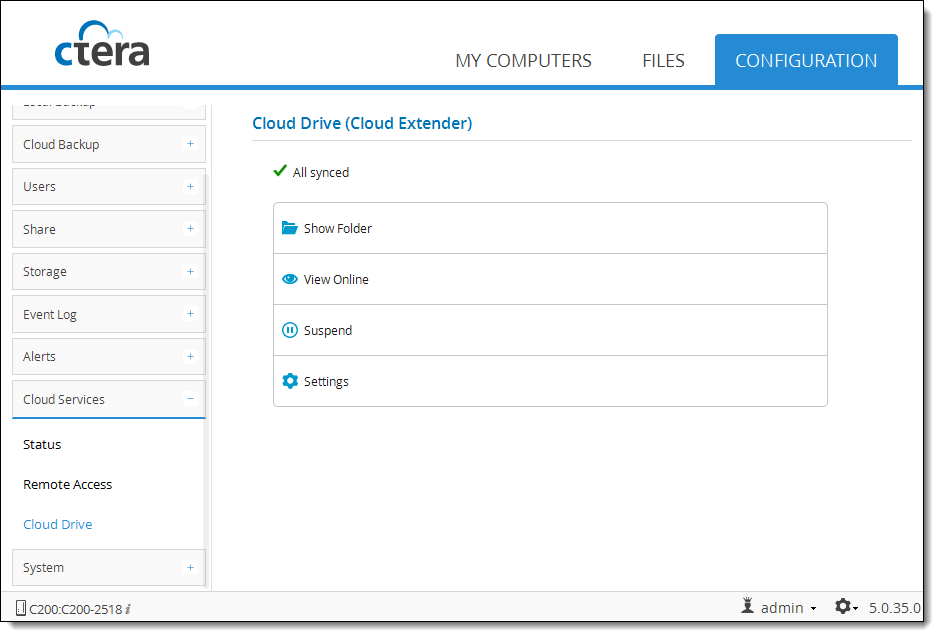Click the Cloud Drive (Cloud Extender) heading
The height and width of the screenshot is (637, 939).
[x=362, y=123]
